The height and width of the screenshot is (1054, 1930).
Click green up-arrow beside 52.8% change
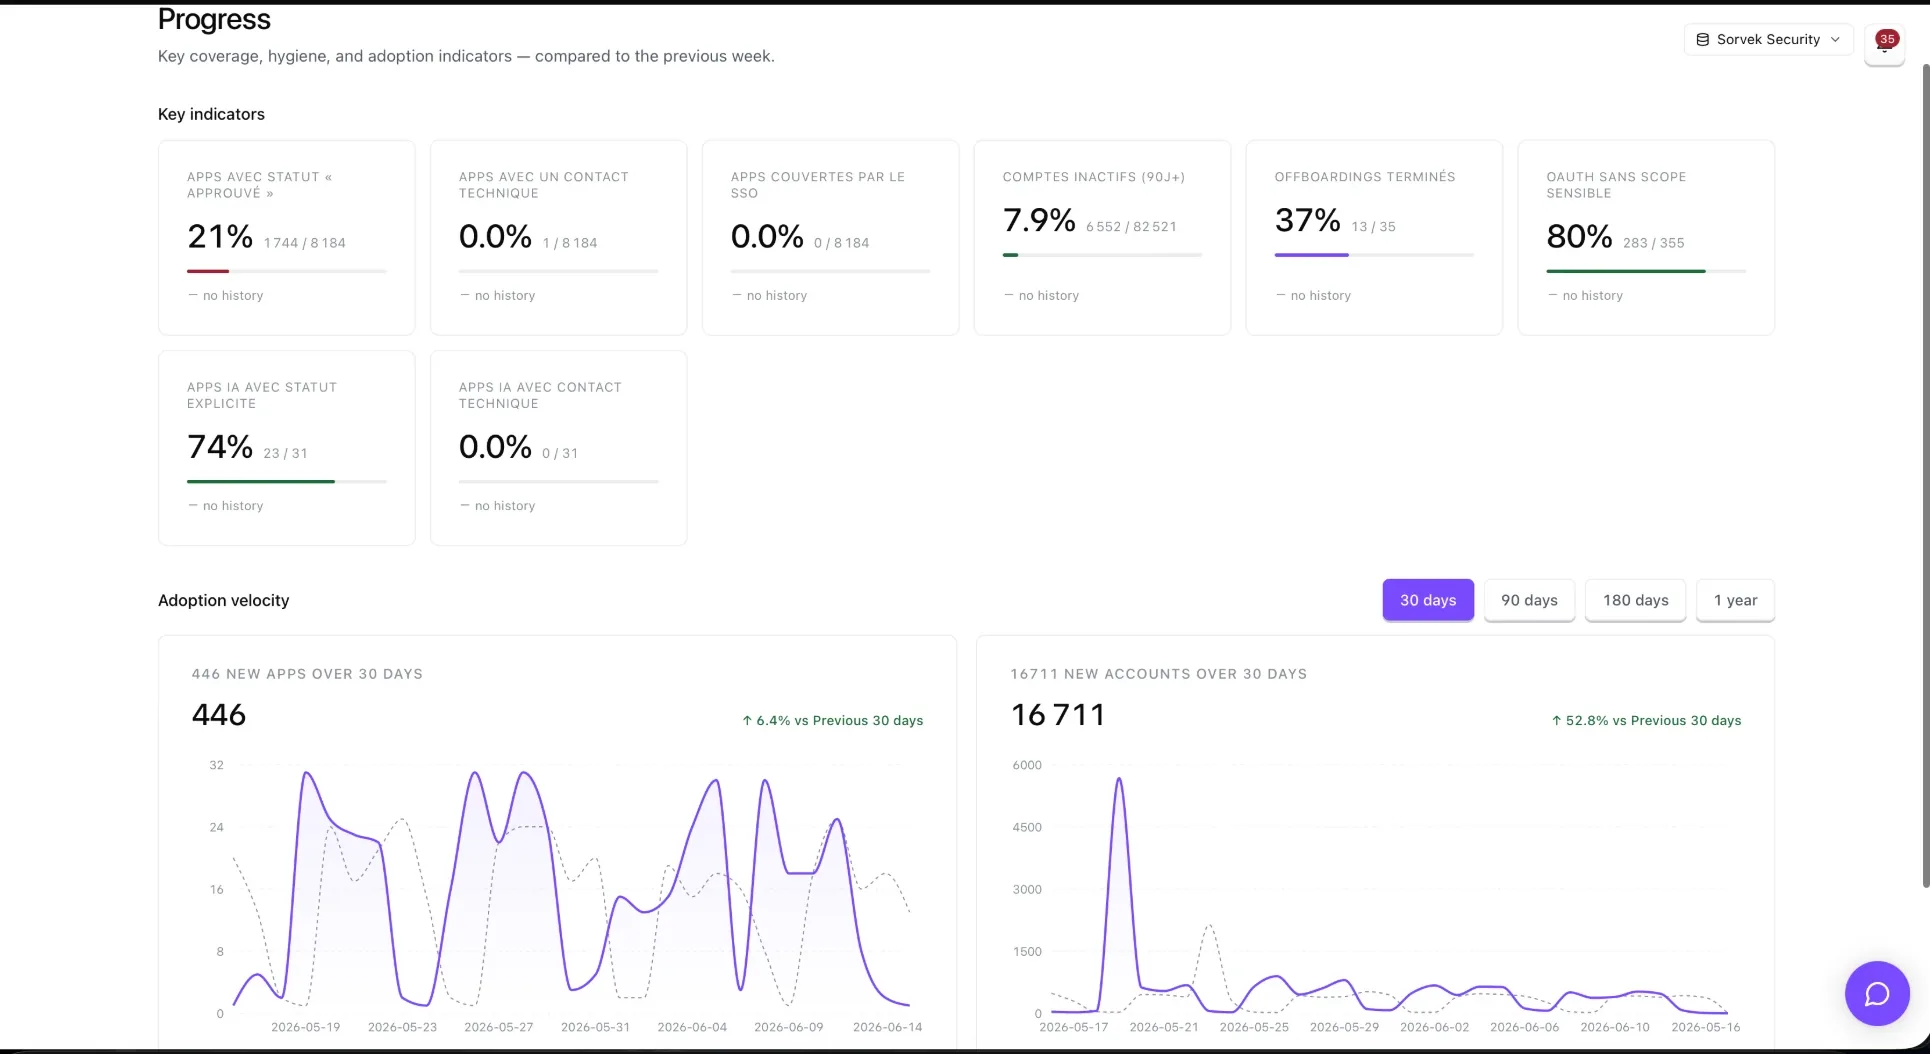(1556, 721)
